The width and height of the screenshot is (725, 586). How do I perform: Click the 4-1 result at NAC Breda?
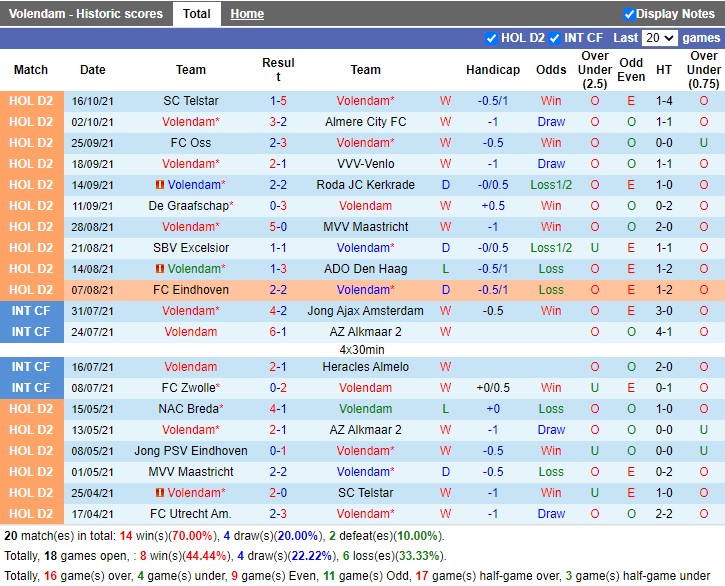point(278,409)
